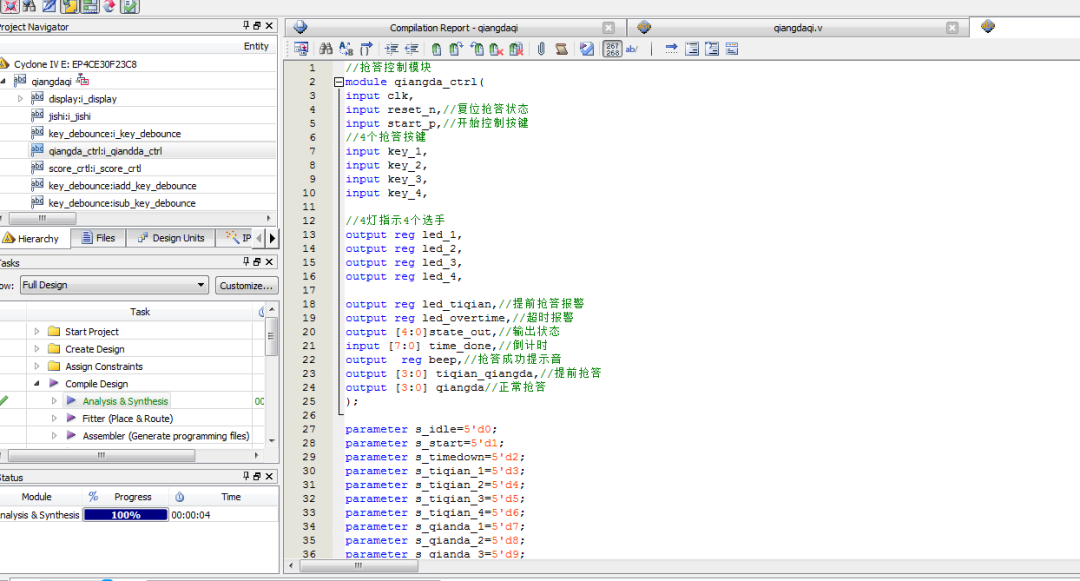Click the binoculars Find icon in editor toolbar

click(x=325, y=48)
